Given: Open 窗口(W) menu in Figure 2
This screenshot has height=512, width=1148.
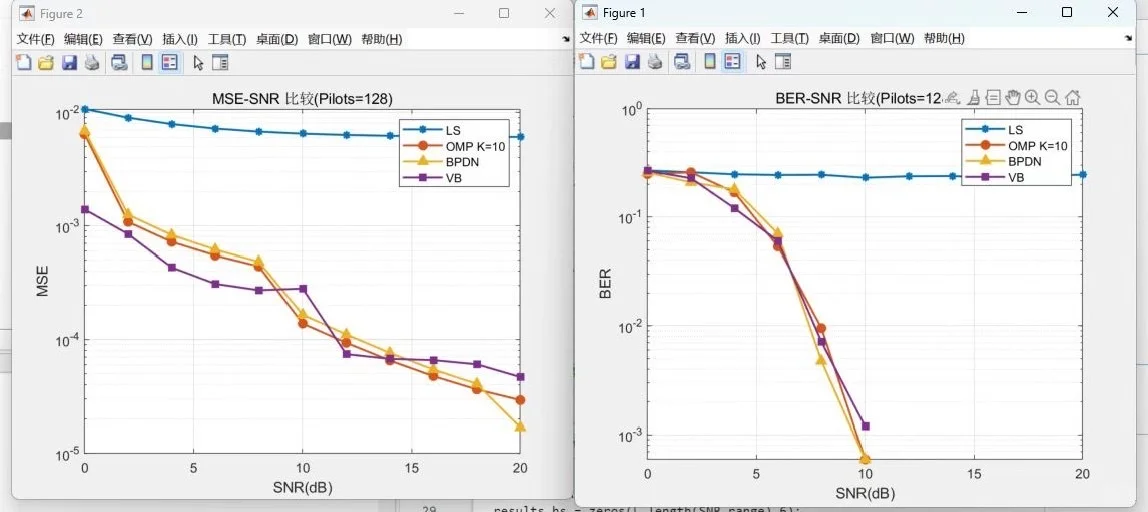Looking at the screenshot, I should [x=329, y=40].
